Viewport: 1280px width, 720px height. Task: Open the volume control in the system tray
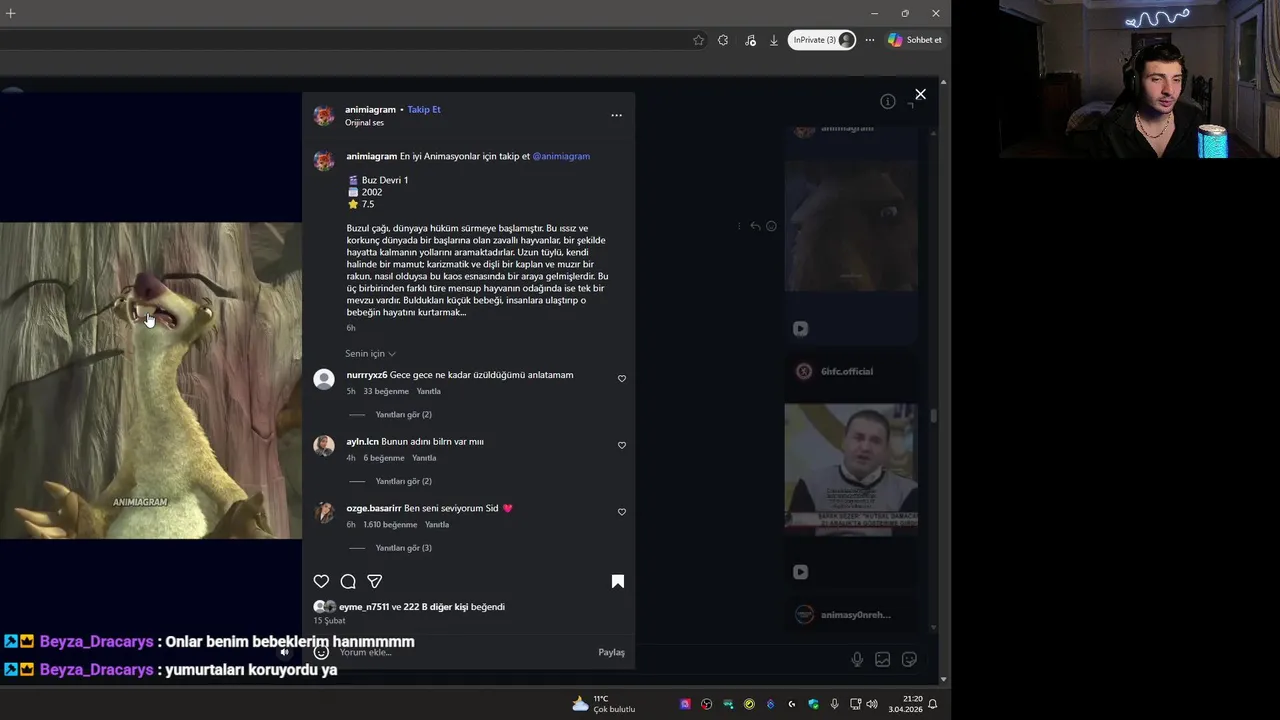click(x=872, y=704)
